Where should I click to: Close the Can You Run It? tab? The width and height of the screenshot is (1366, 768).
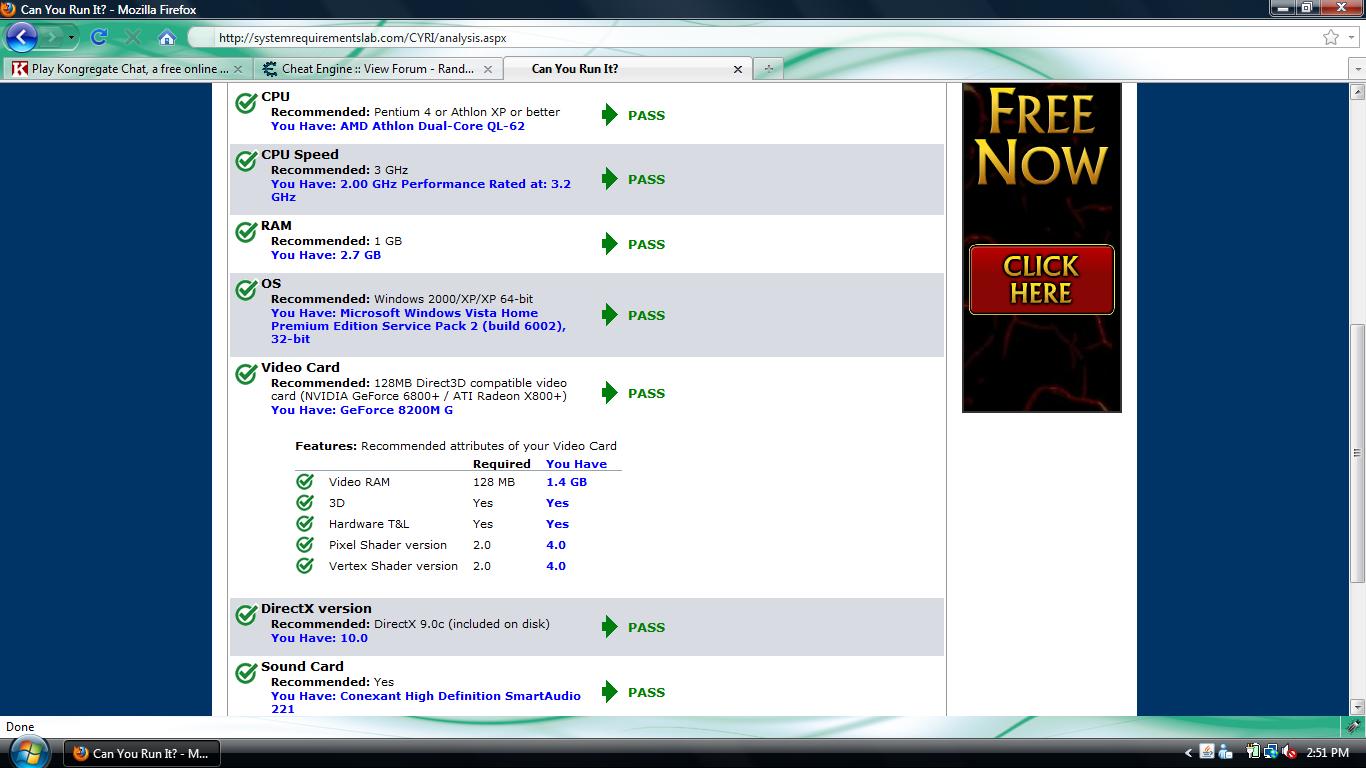click(x=738, y=69)
